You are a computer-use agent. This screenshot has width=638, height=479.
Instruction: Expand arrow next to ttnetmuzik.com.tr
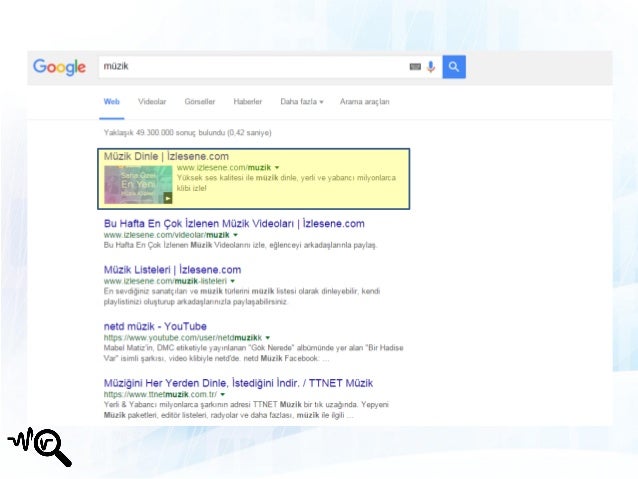223,394
